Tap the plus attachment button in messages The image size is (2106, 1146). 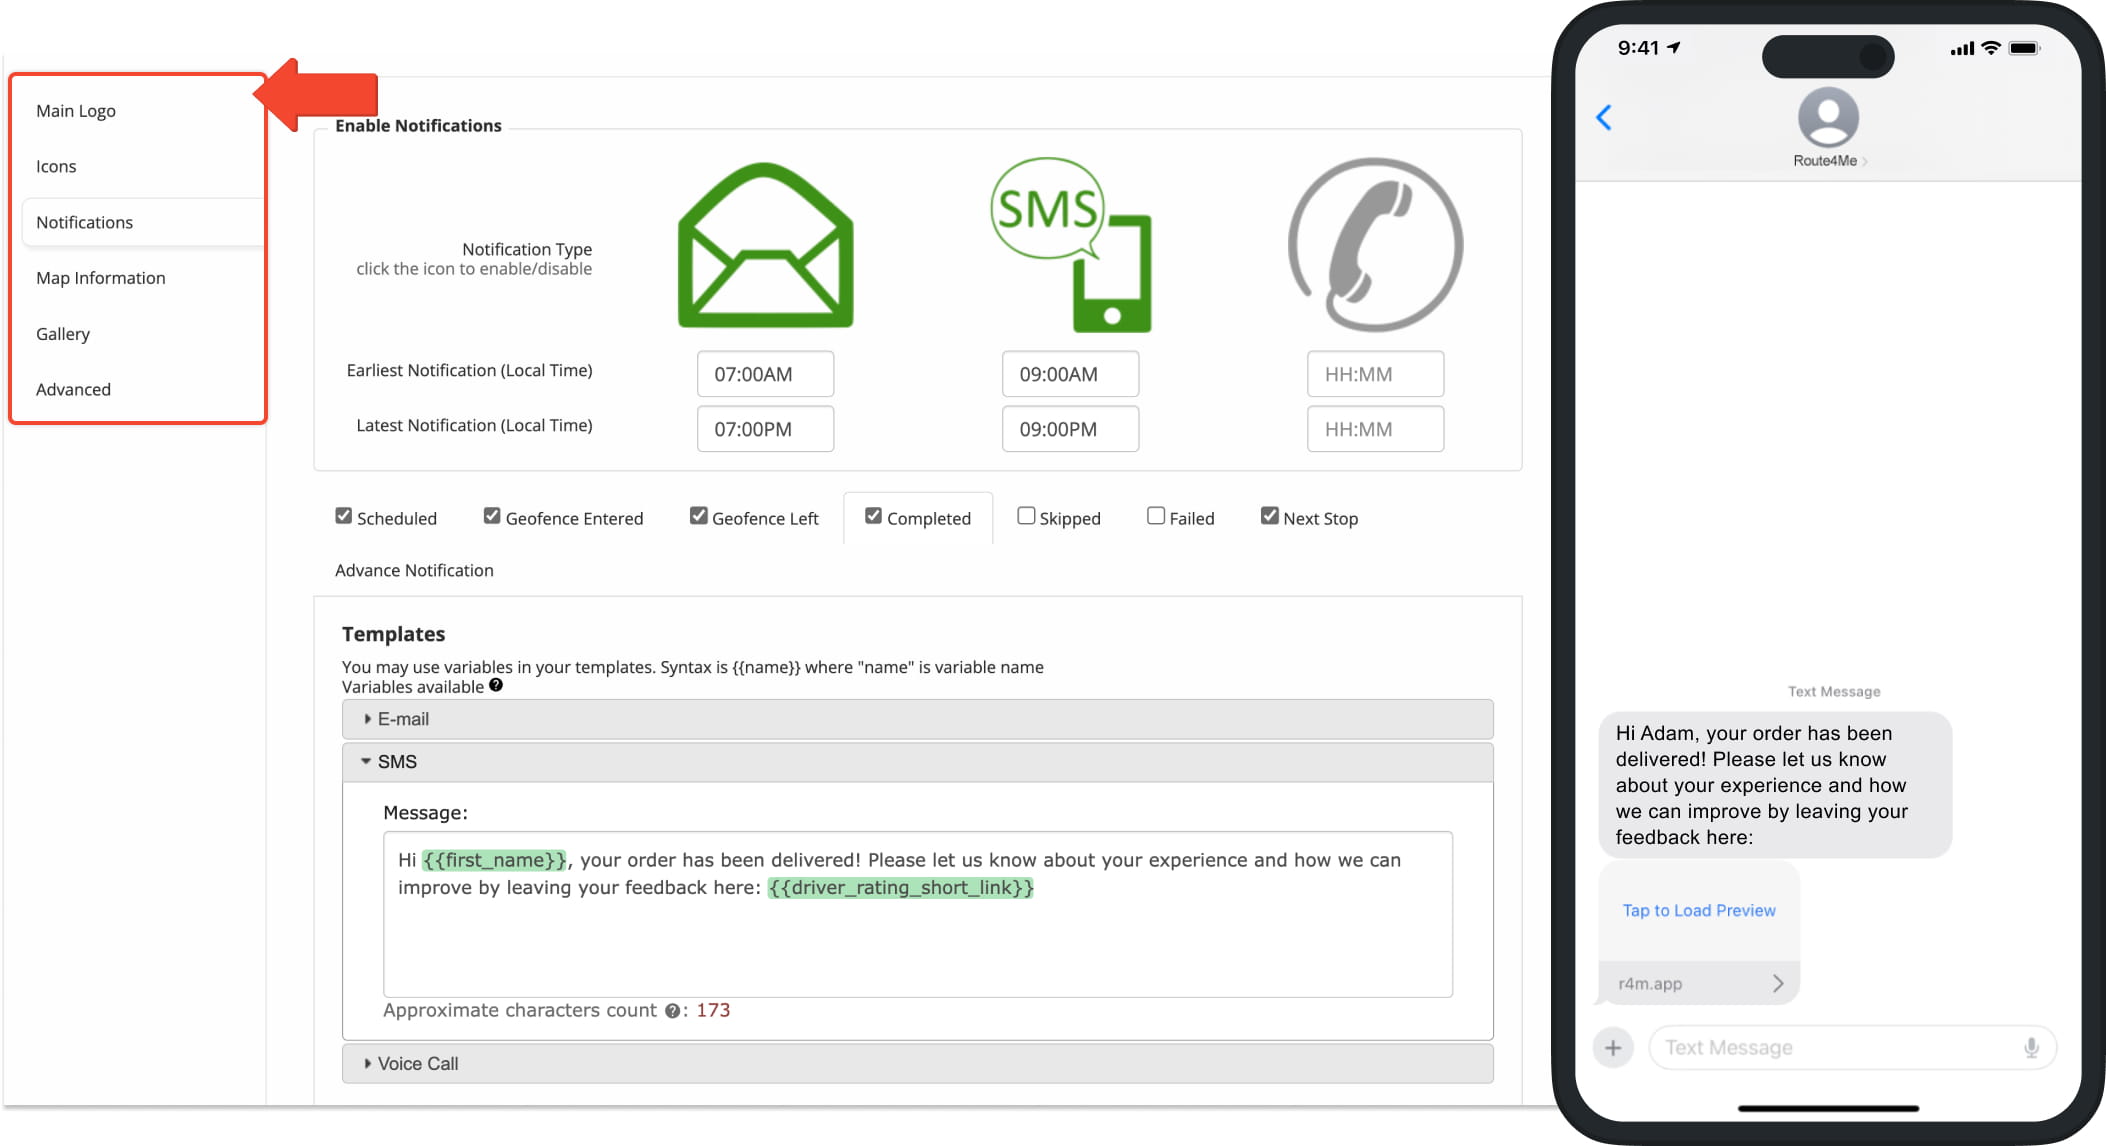pyautogui.click(x=1612, y=1048)
